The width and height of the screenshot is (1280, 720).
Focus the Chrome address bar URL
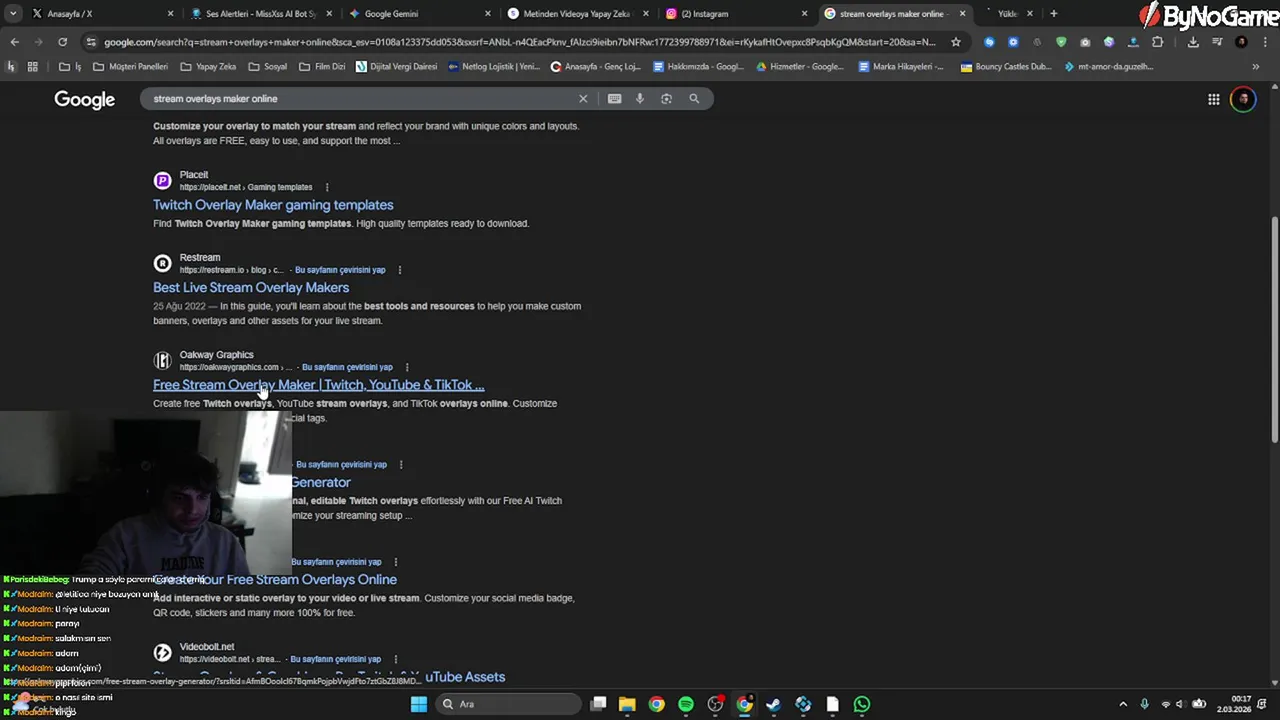520,42
